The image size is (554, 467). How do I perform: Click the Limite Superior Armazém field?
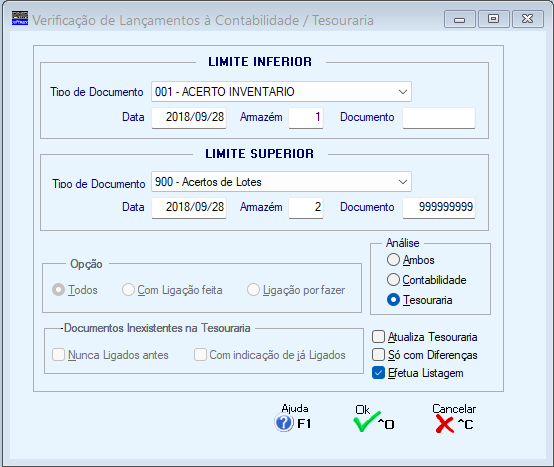[x=306, y=208]
